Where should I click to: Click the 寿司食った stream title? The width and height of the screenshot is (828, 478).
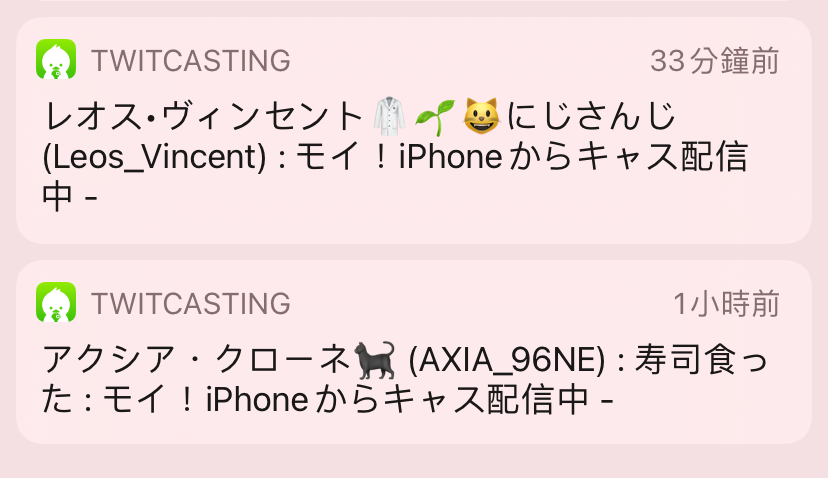[x=701, y=360]
